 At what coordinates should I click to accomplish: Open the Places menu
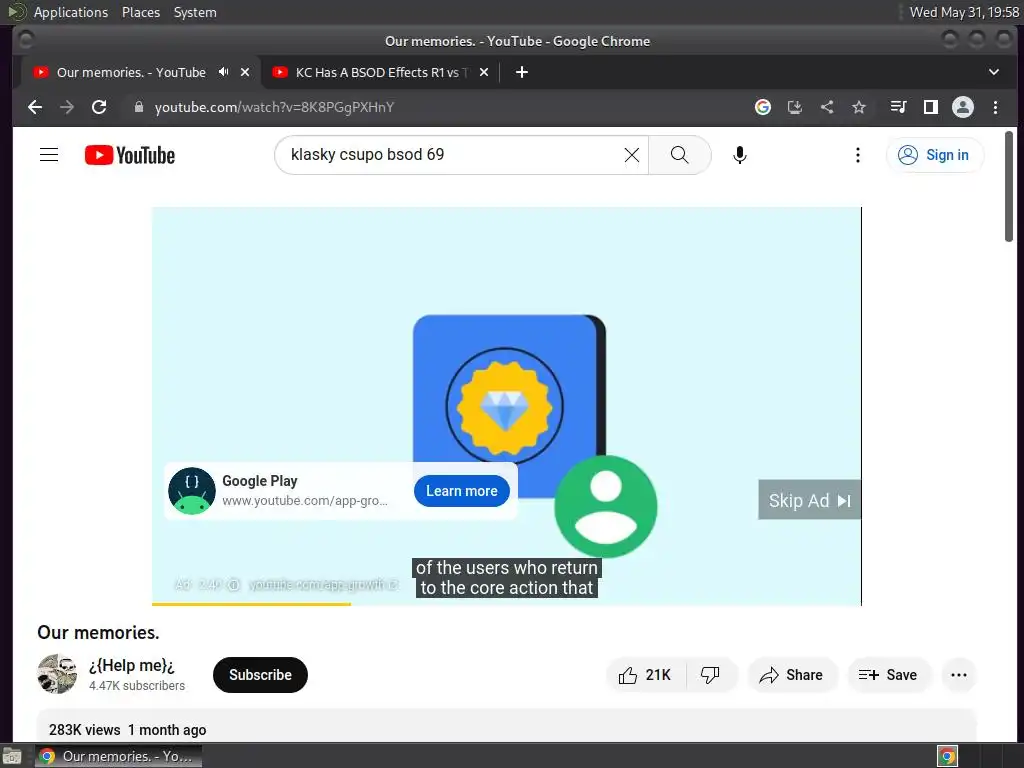(x=141, y=12)
